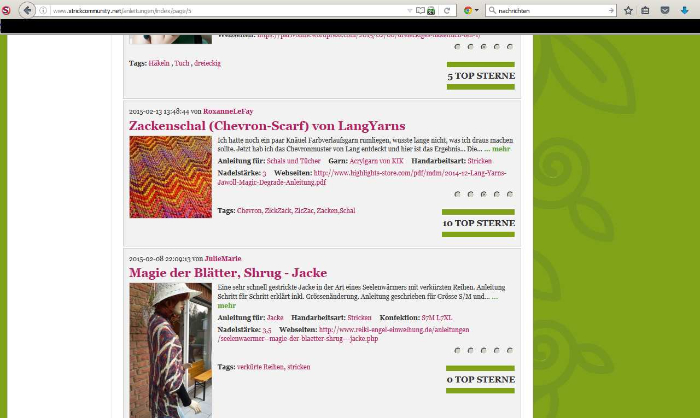Select third rating circle above 0 TOP STERNE

click(483, 351)
